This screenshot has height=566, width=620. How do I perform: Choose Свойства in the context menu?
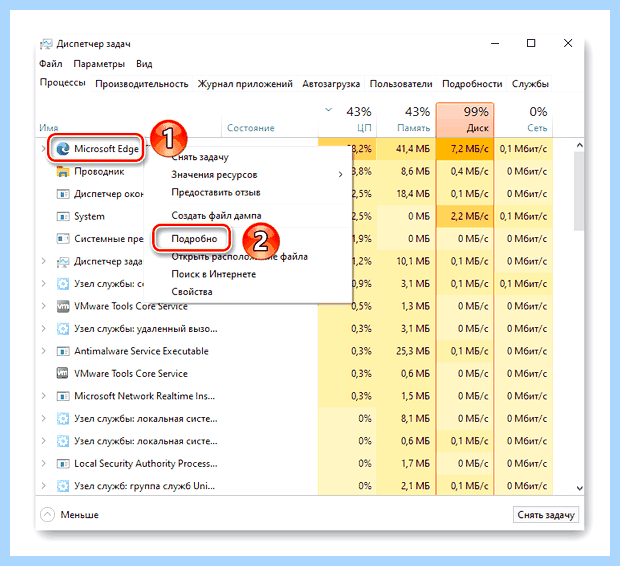point(192,292)
